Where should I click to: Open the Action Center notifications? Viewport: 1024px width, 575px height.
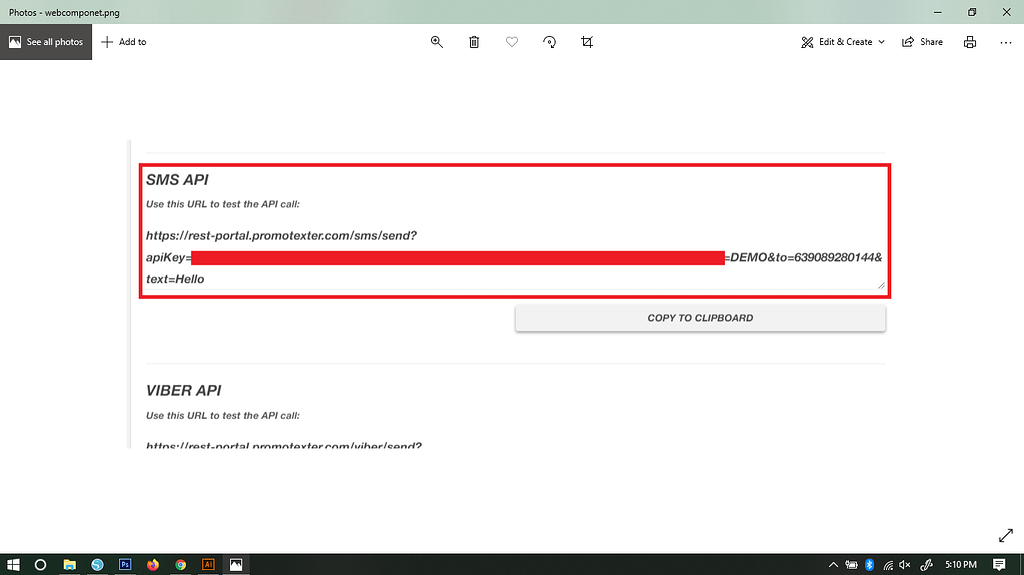pyautogui.click(x=999, y=565)
